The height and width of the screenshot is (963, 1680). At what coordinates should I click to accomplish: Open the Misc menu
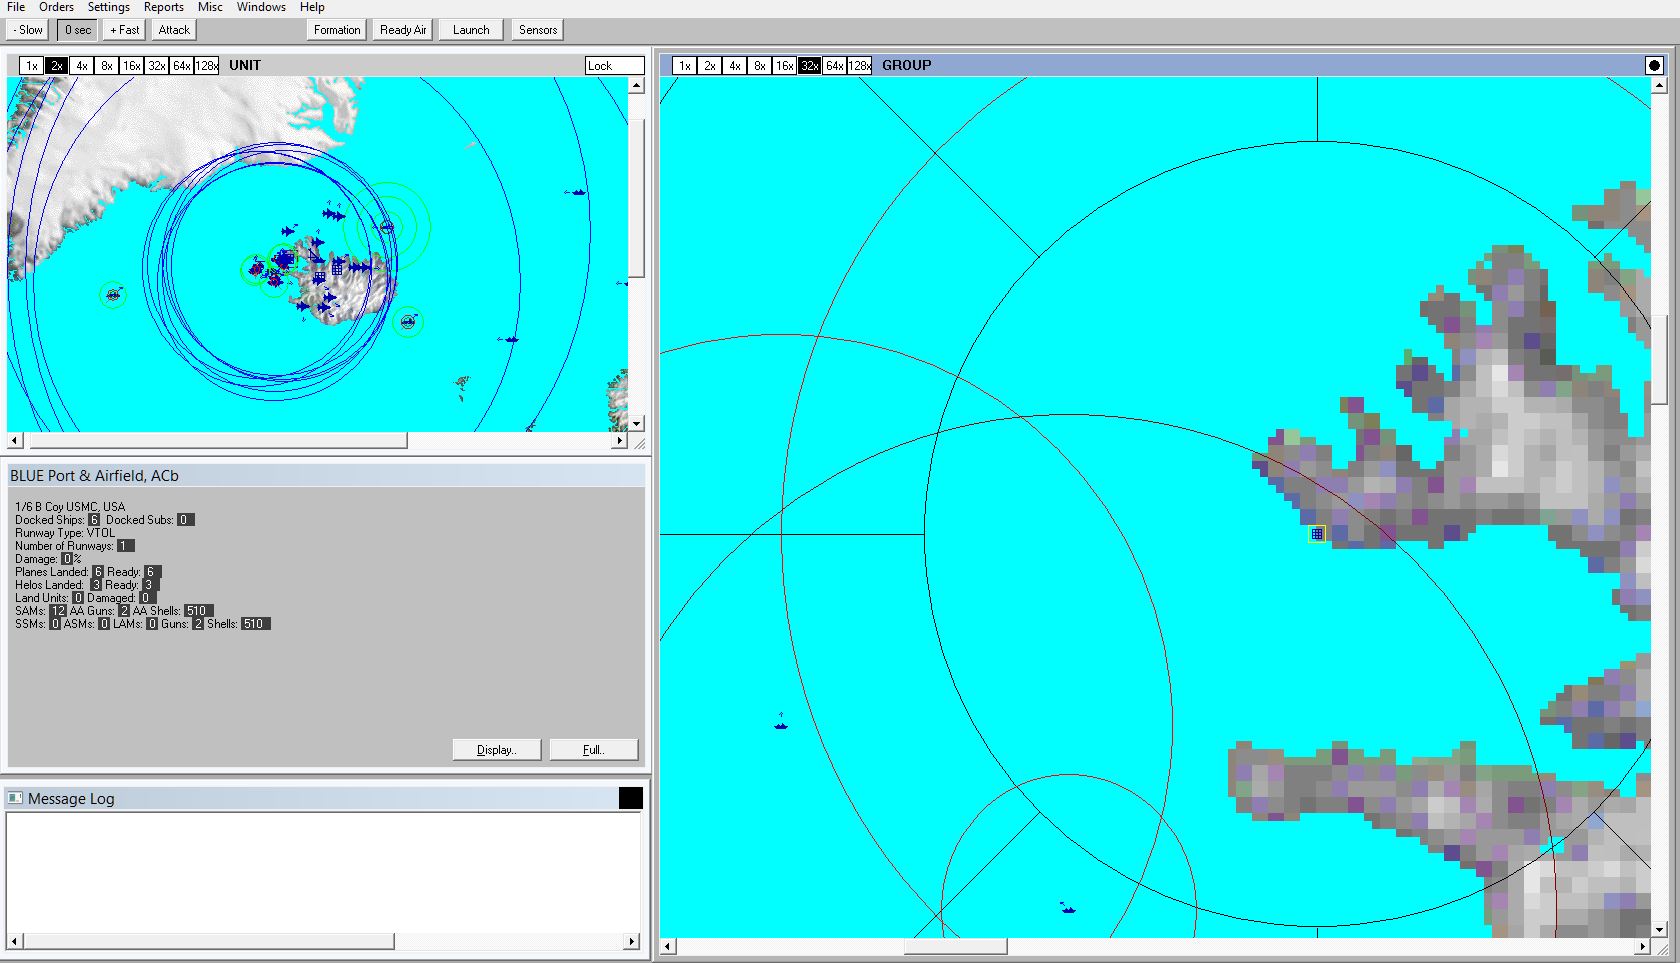click(x=210, y=7)
